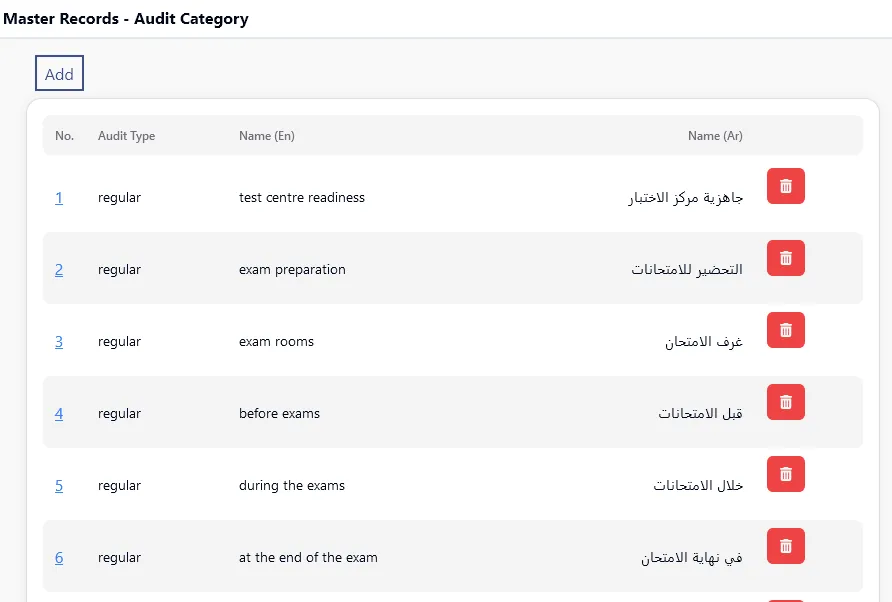The image size is (892, 602).
Task: Delete the "exam preparation" category
Action: coord(785,258)
